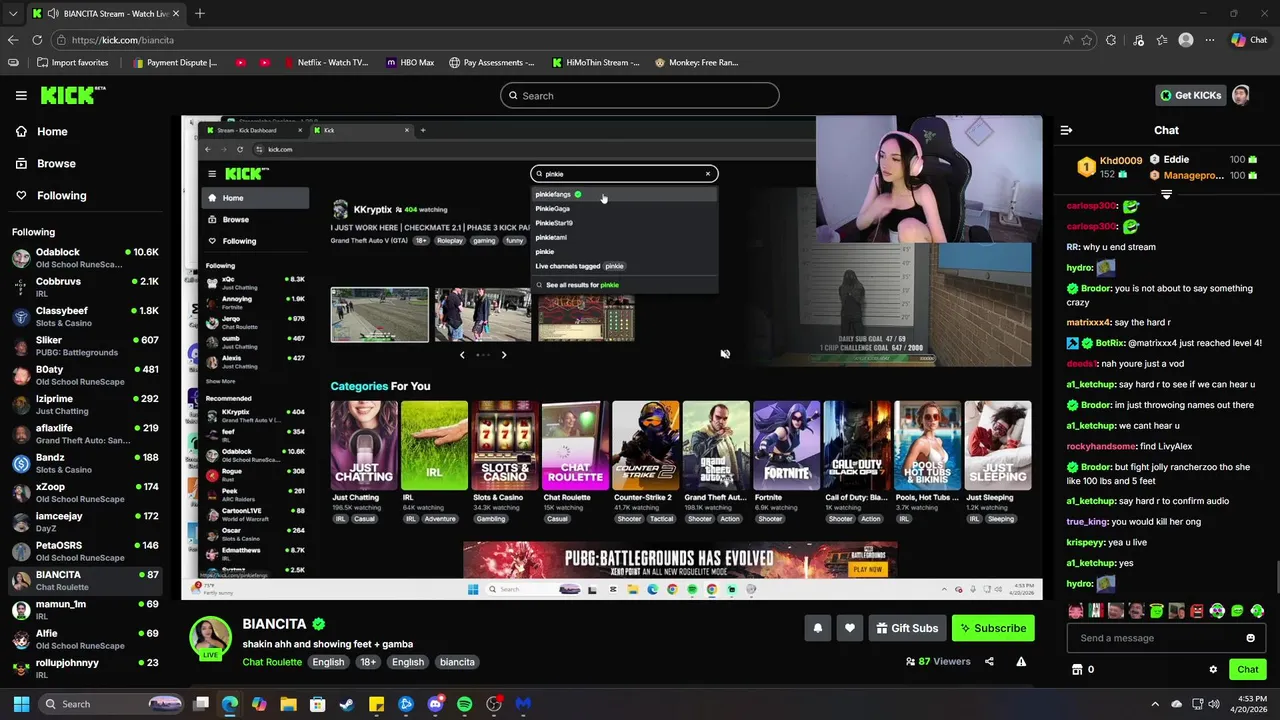
Task: Open the browser extensions icon
Action: point(1111,40)
